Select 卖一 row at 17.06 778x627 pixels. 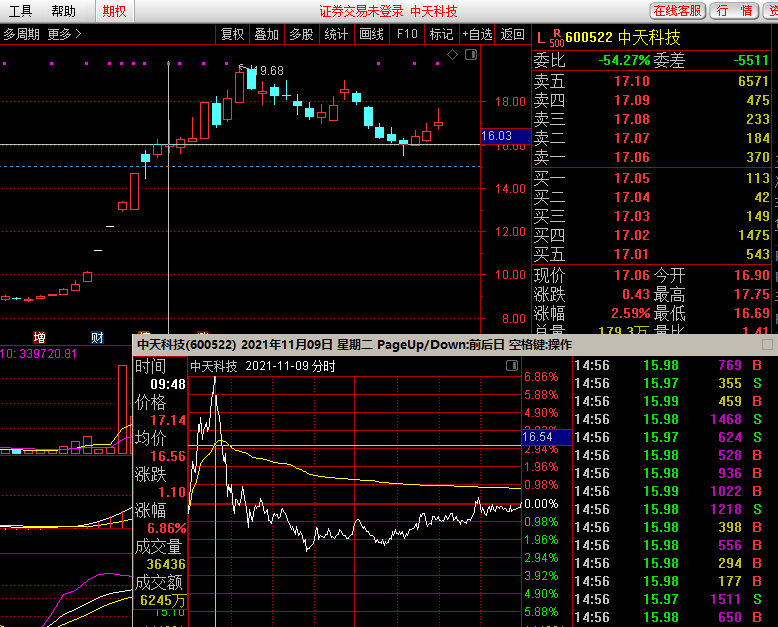pyautogui.click(x=651, y=157)
